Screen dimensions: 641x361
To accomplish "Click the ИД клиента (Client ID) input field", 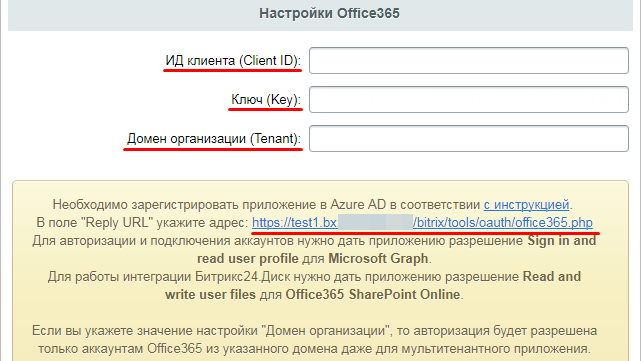I will click(x=468, y=61).
